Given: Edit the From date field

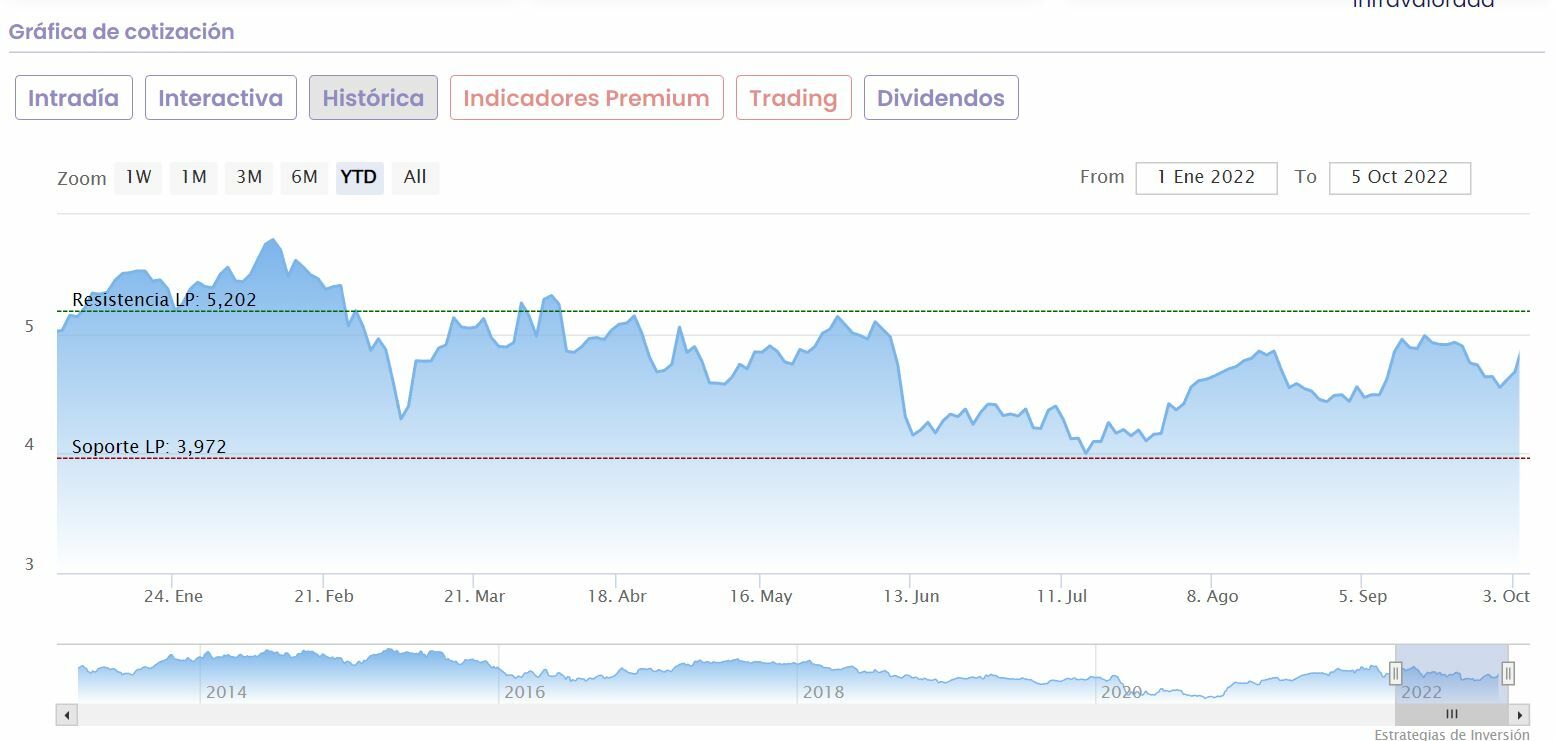Looking at the screenshot, I should [1206, 177].
